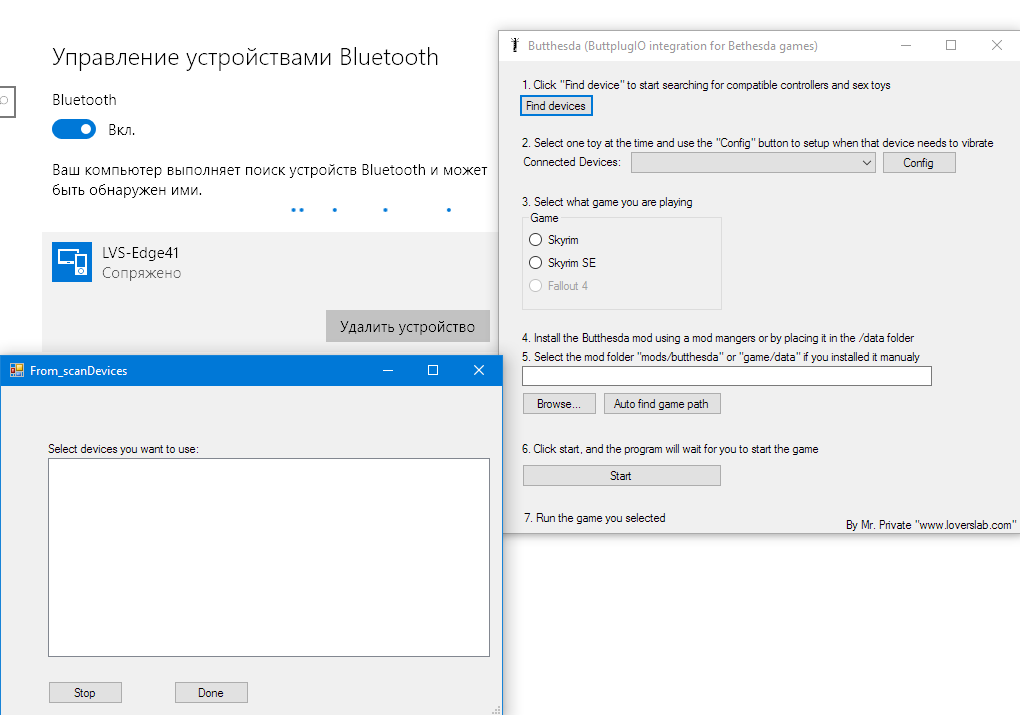This screenshot has width=1020, height=715.
Task: Click the LVS-Edge41 device icon
Action: pyautogui.click(x=72, y=262)
